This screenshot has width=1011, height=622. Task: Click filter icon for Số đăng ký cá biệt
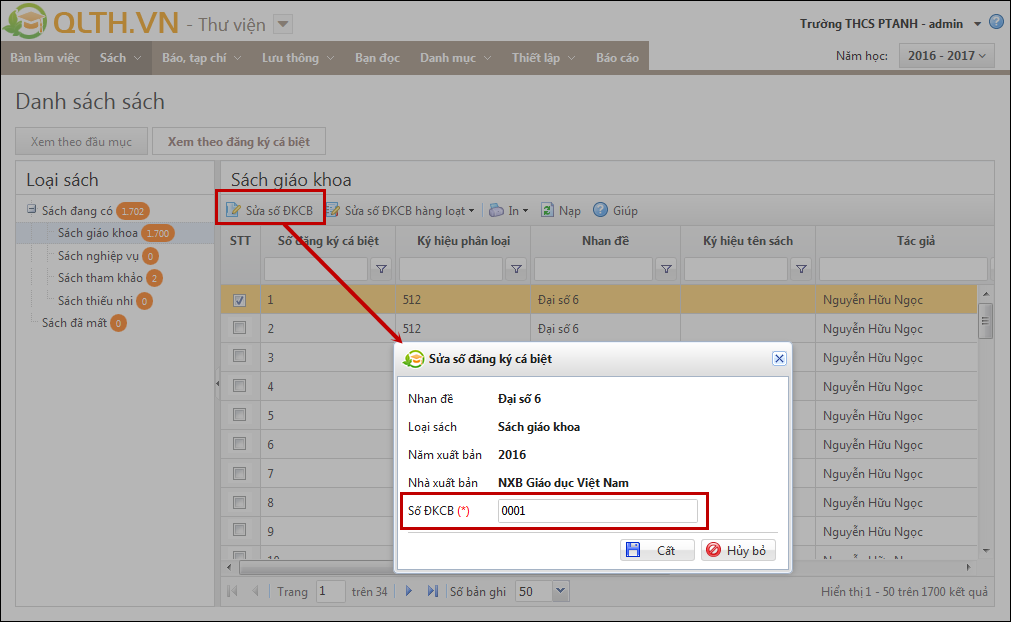[x=382, y=269]
